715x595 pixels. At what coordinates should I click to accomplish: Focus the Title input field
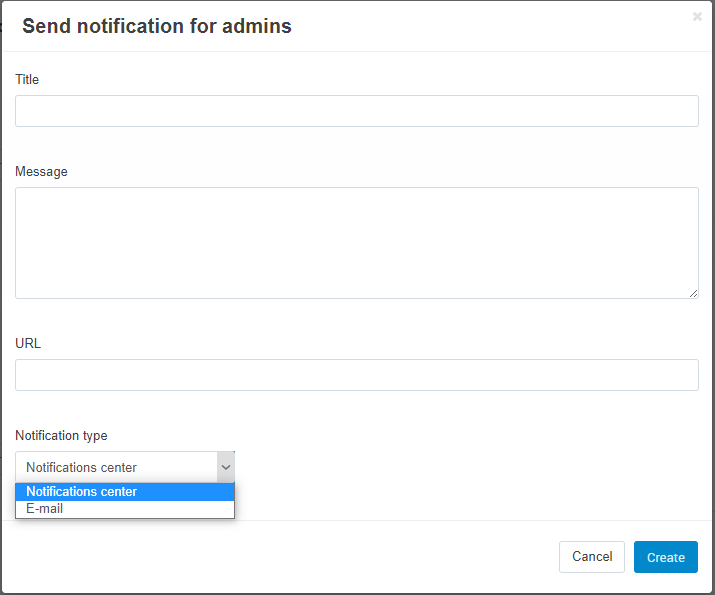[x=357, y=111]
